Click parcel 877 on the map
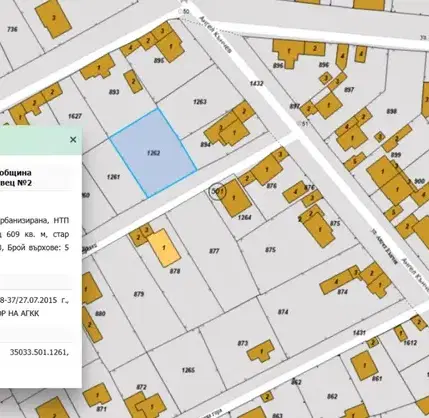 (x=214, y=251)
